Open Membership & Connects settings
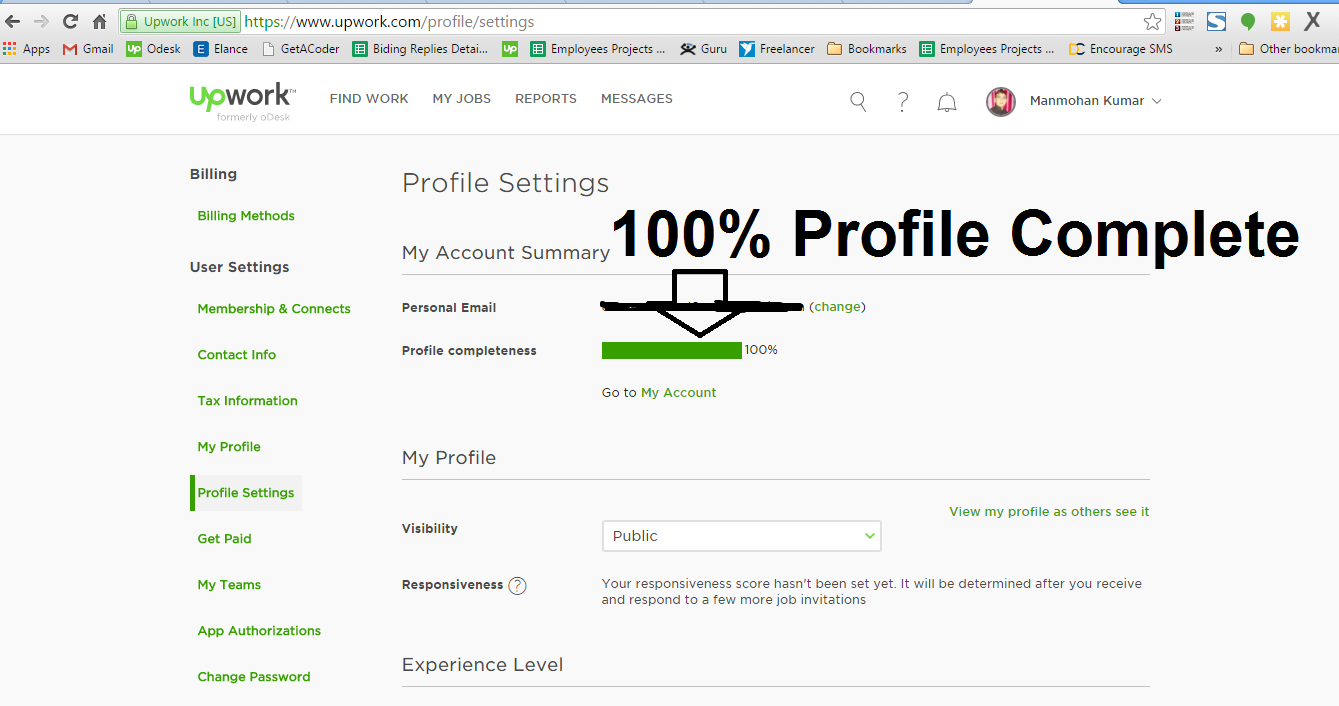Viewport: 1339px width, 706px height. 274,309
